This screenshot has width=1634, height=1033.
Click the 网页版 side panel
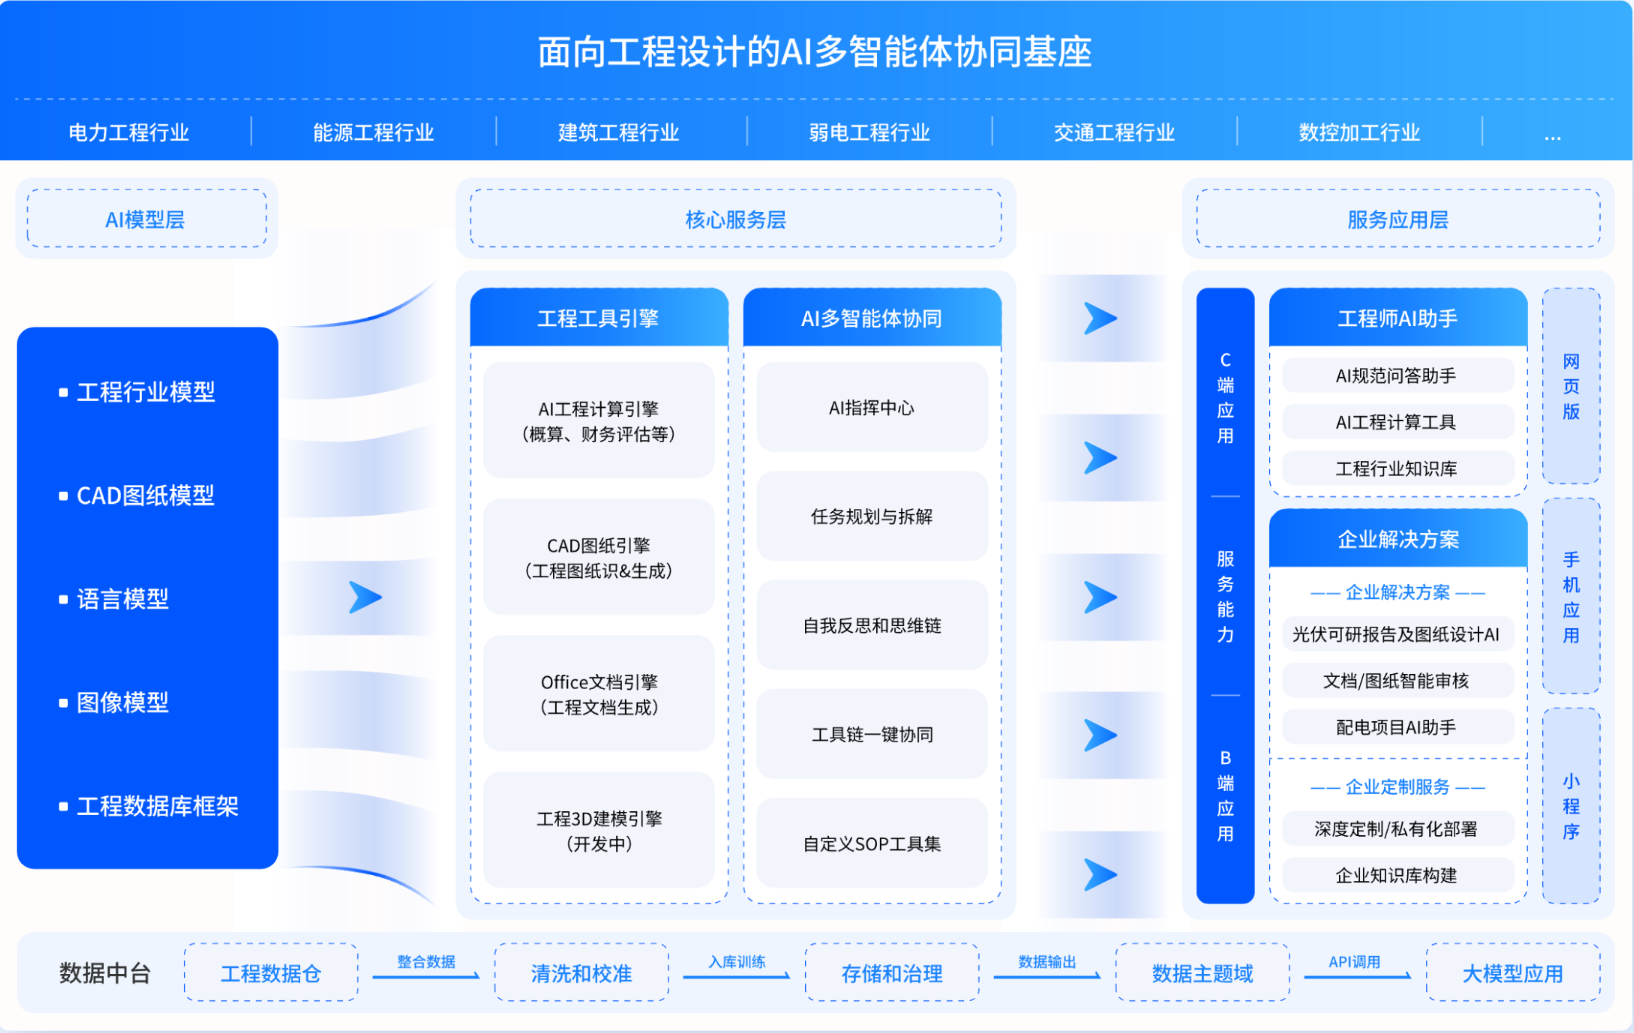[x=1571, y=386]
